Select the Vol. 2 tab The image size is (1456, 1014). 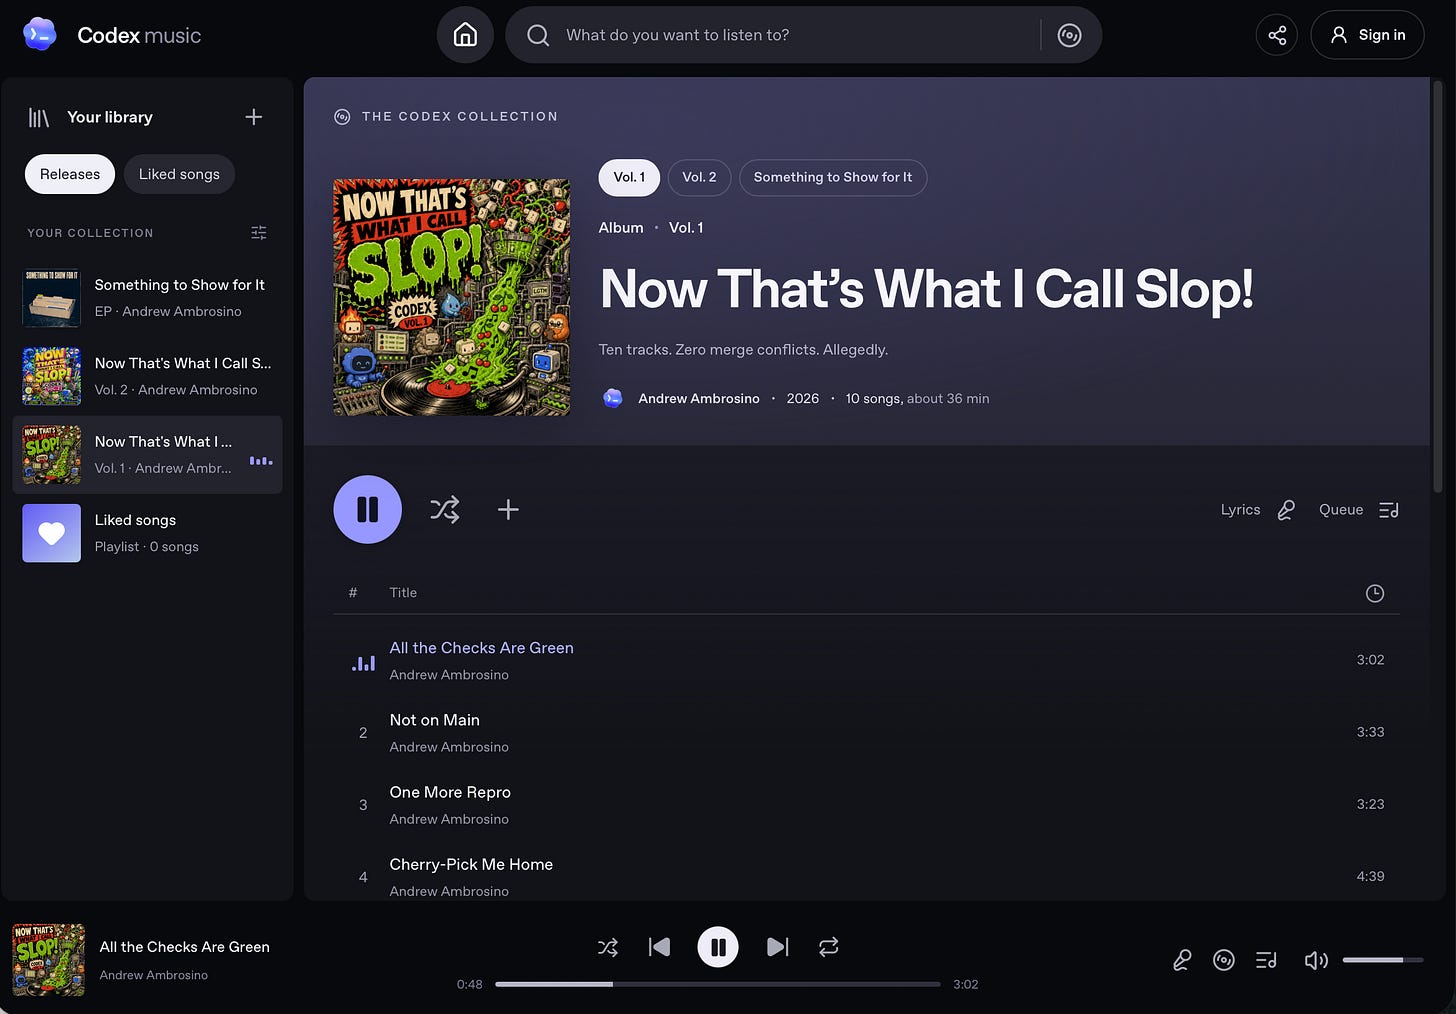pyautogui.click(x=699, y=177)
